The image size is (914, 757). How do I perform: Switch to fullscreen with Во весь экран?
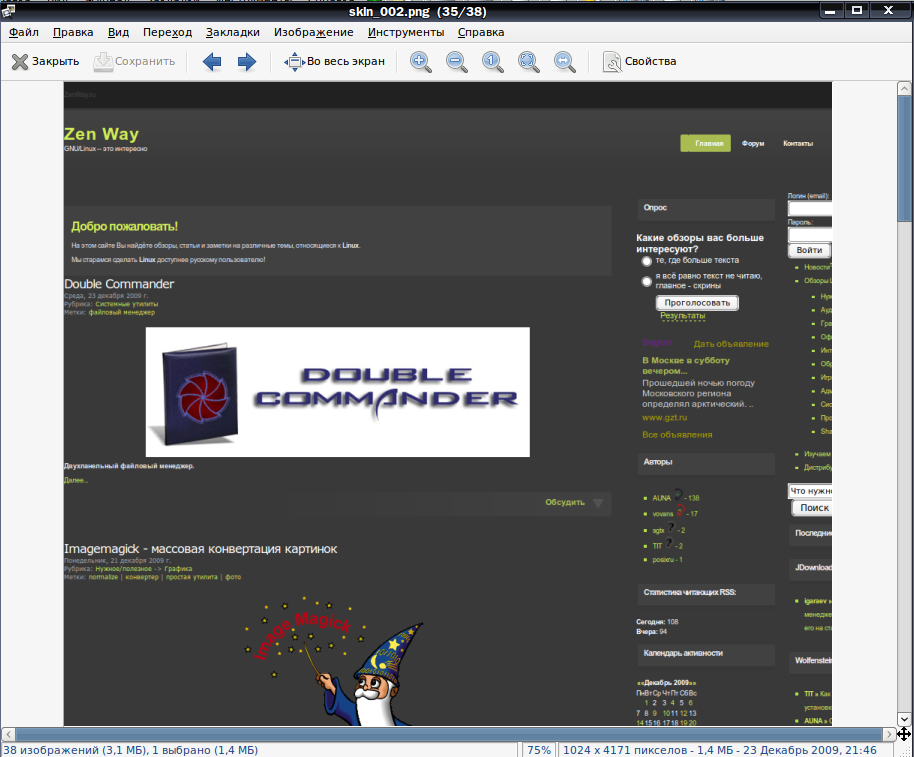tap(334, 61)
